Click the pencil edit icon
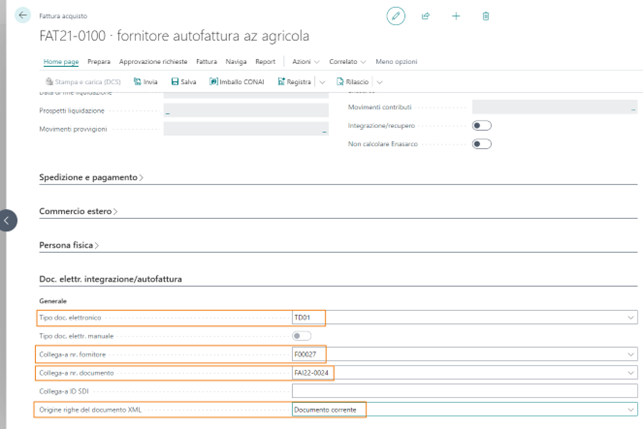 click(396, 16)
